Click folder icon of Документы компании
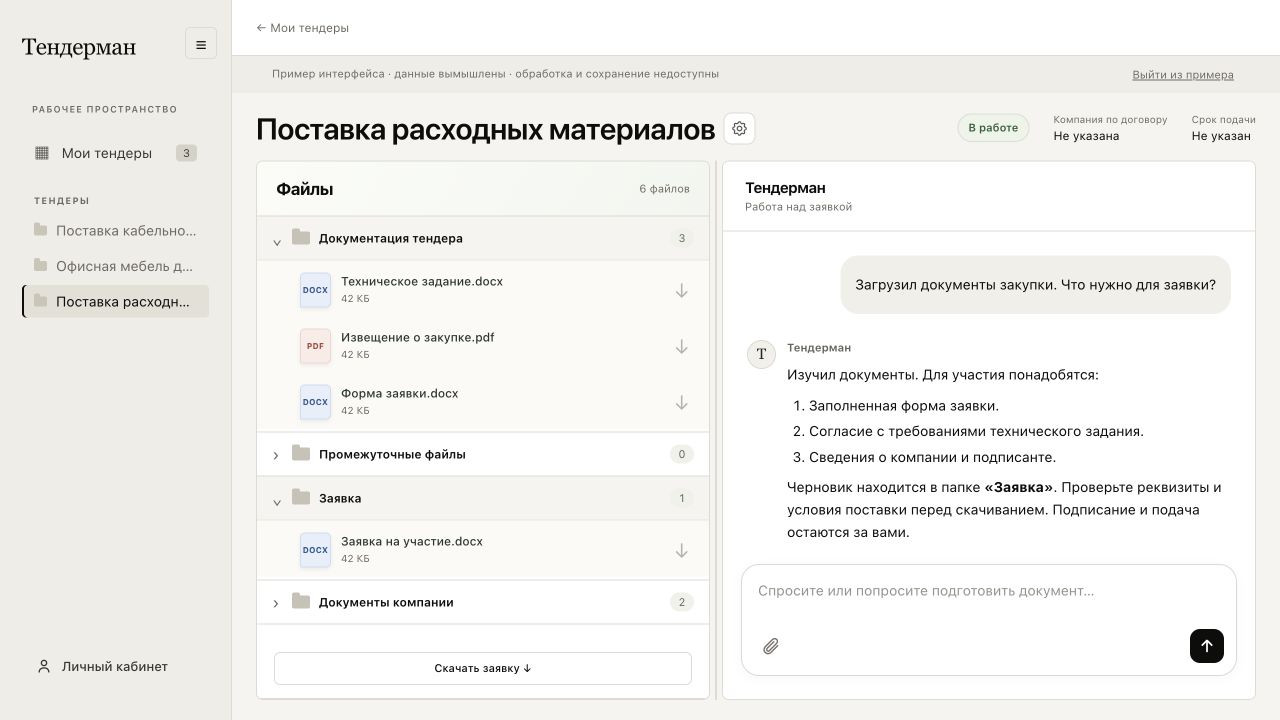Image resolution: width=1280 pixels, height=720 pixels. (x=301, y=601)
